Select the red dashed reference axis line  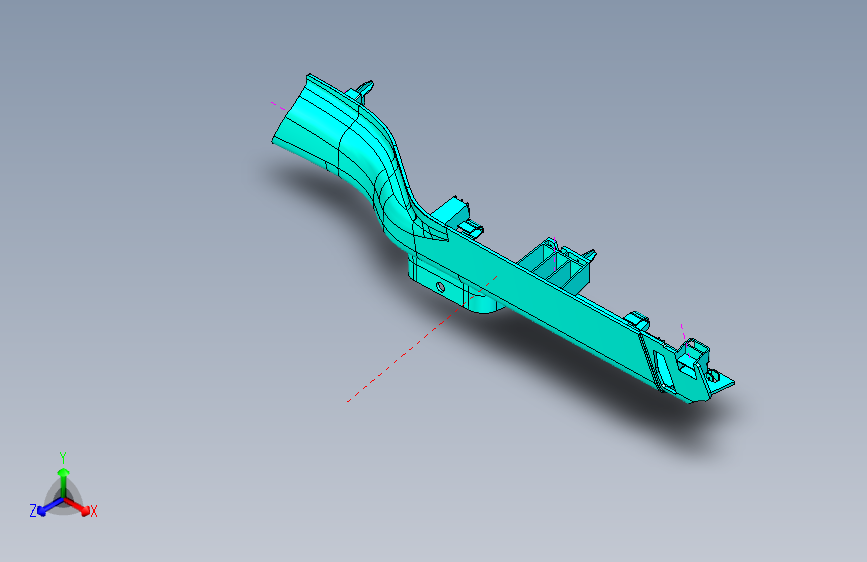coord(422,339)
